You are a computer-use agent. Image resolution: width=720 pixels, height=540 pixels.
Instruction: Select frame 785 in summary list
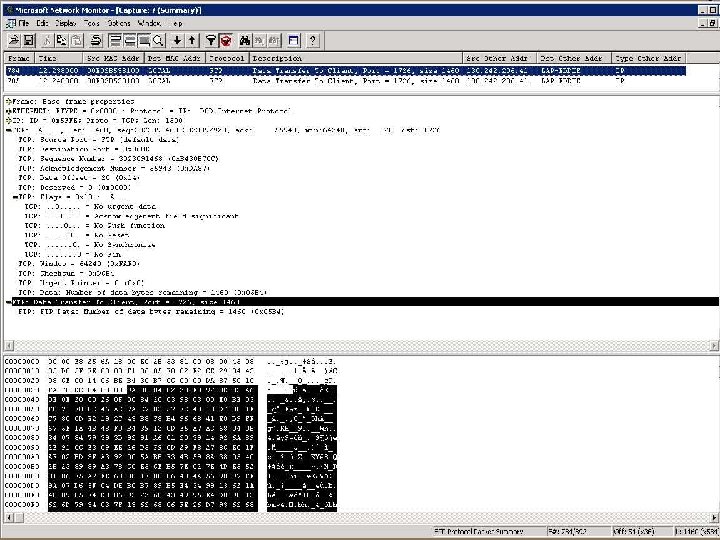[346, 81]
